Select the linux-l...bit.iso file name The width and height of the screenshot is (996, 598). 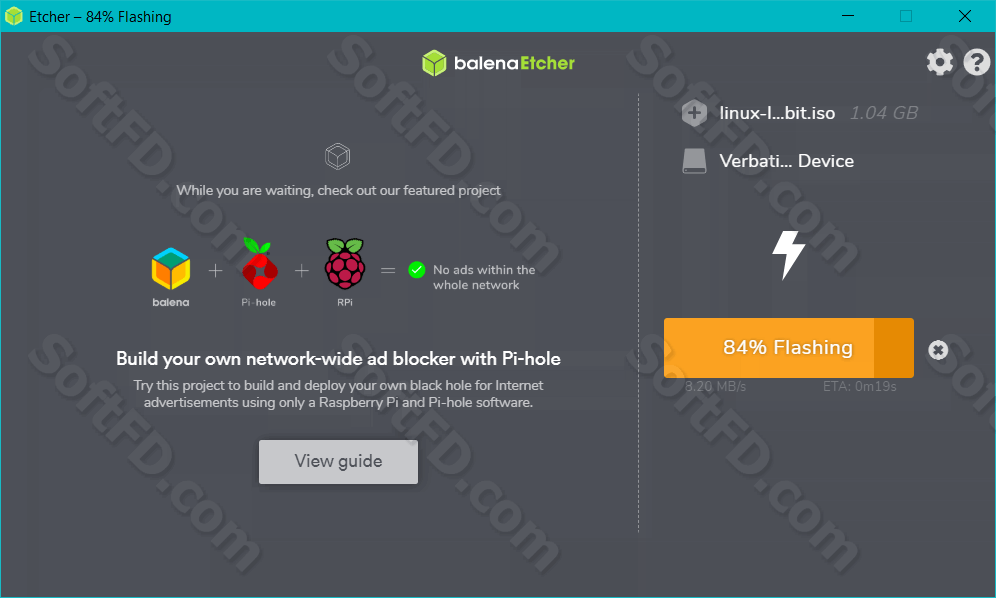(777, 113)
